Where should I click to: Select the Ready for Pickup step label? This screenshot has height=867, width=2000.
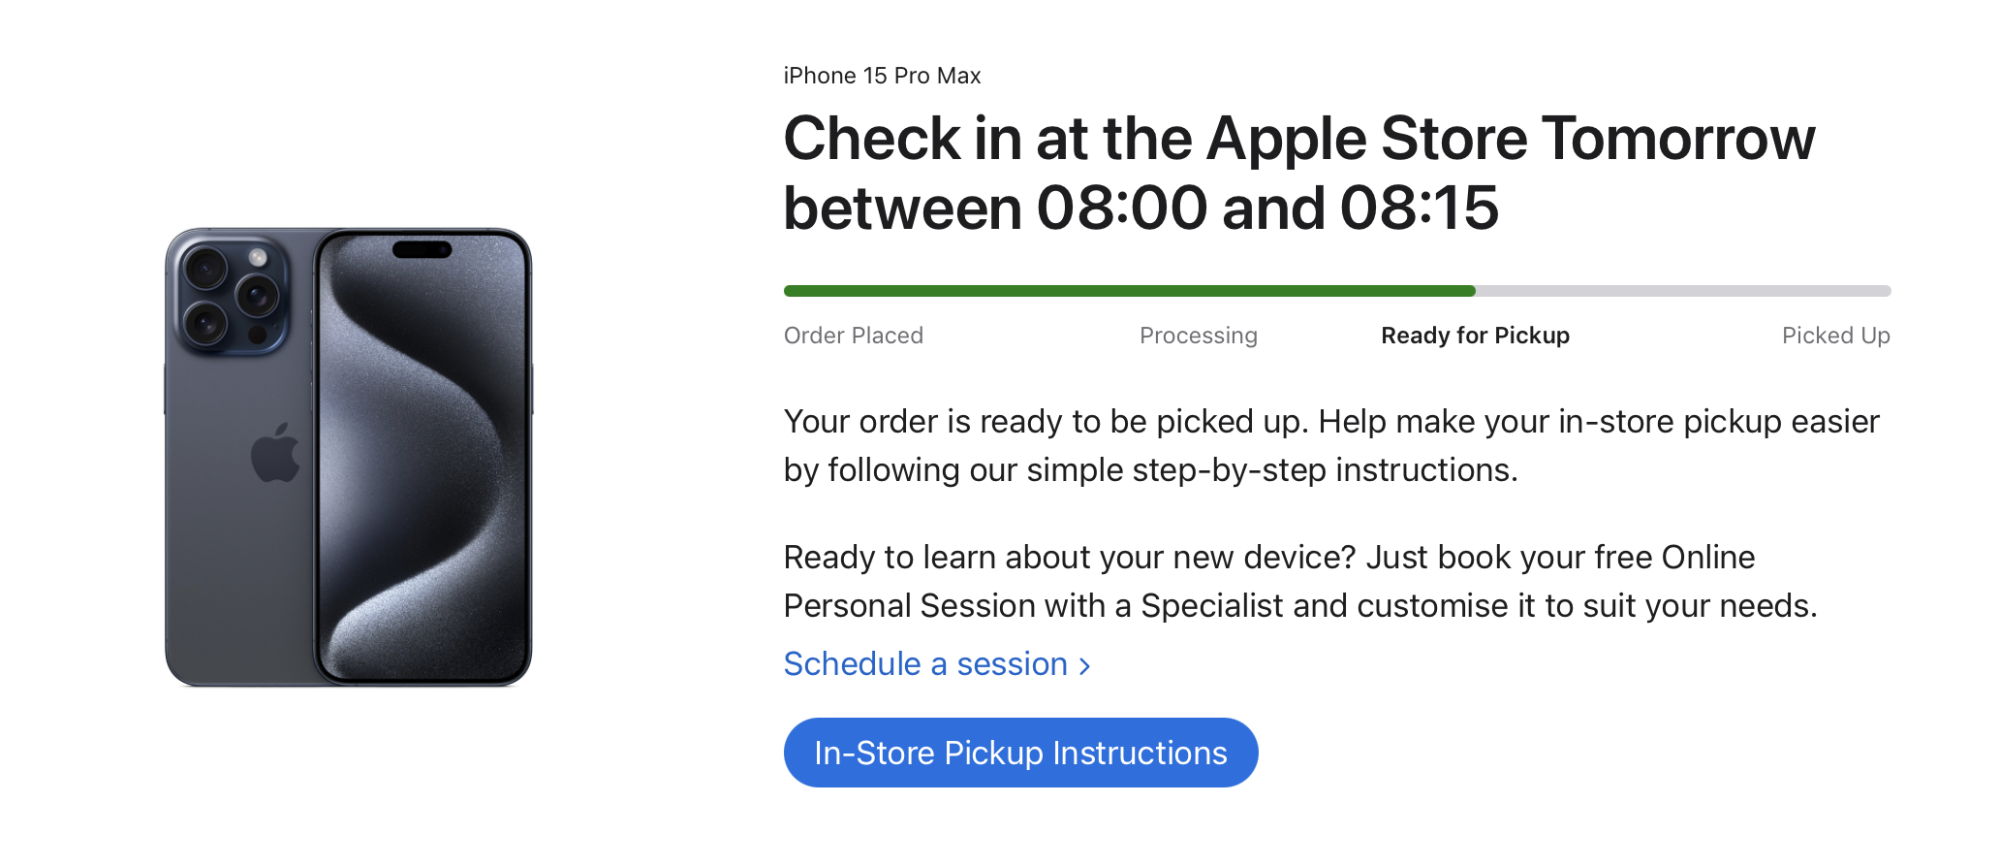1475,336
